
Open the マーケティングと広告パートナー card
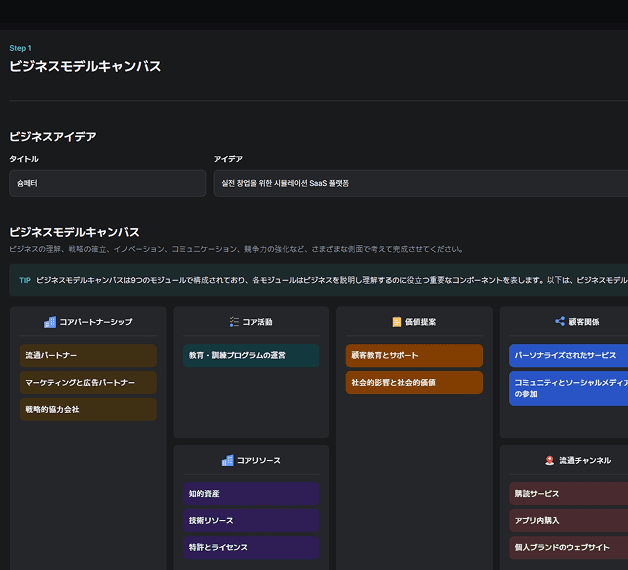click(88, 382)
